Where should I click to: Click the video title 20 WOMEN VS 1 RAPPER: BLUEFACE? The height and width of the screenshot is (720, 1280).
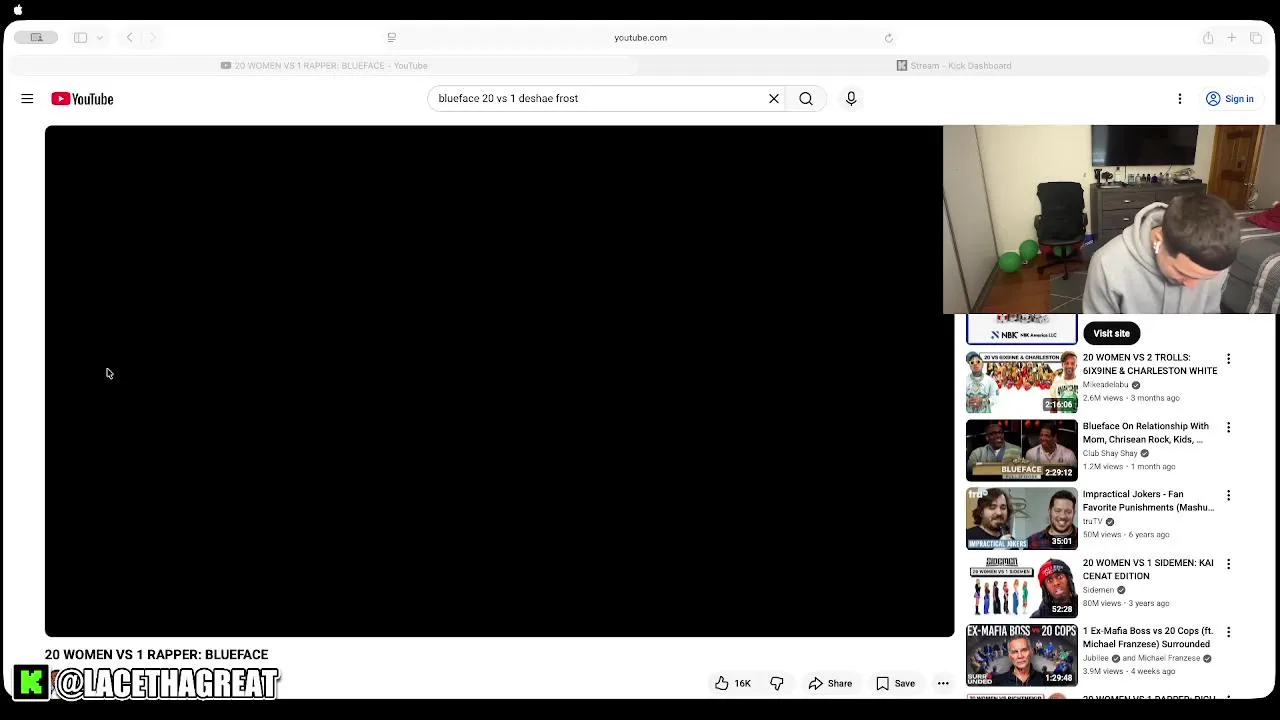point(156,655)
